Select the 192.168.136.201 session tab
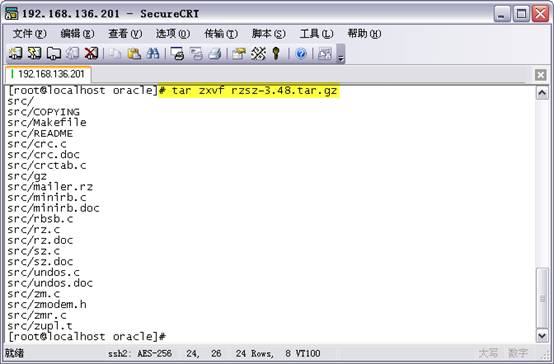Screen dimensions: 554x364 48,74
